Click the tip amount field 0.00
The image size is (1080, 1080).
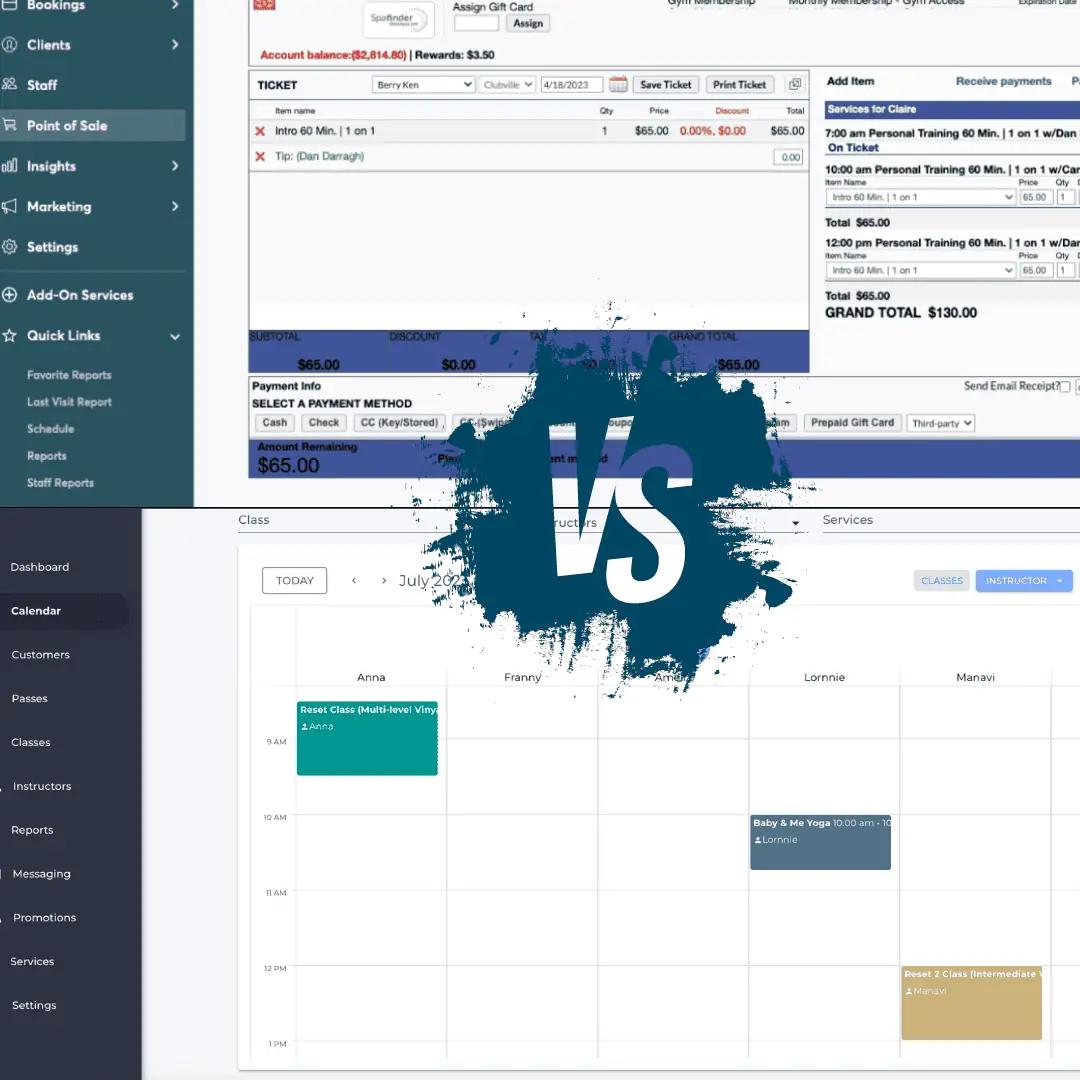[x=789, y=157]
